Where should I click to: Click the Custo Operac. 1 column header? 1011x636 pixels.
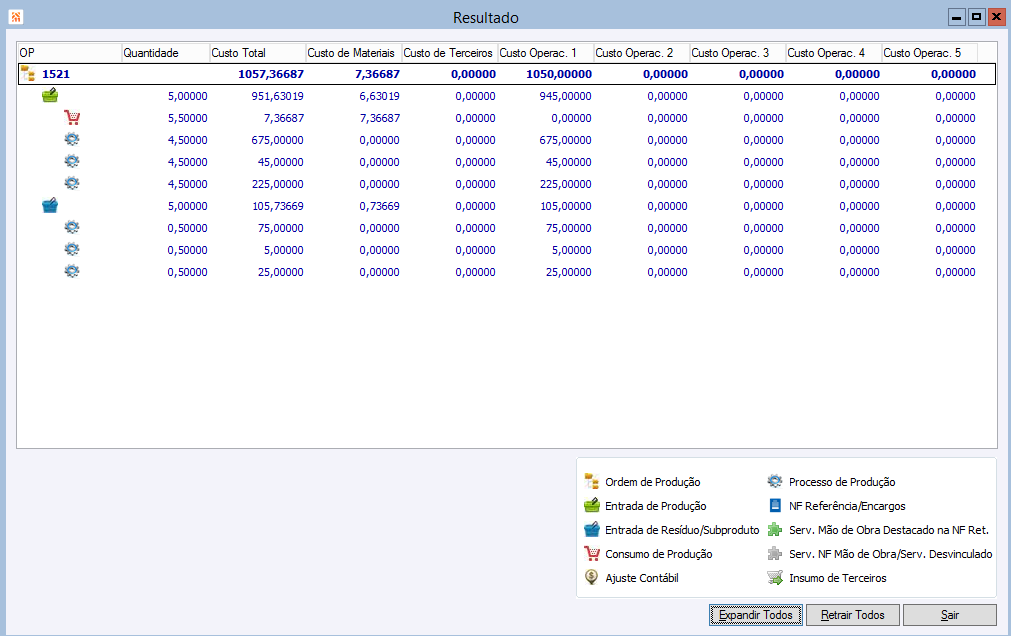[545, 53]
